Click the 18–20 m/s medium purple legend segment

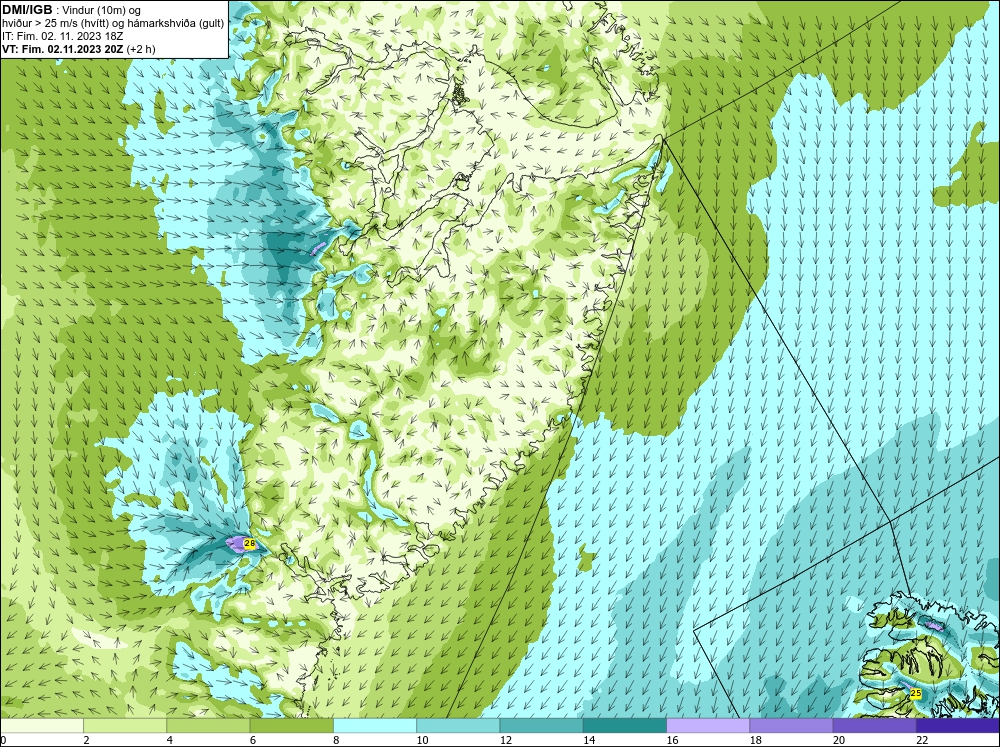click(x=791, y=725)
